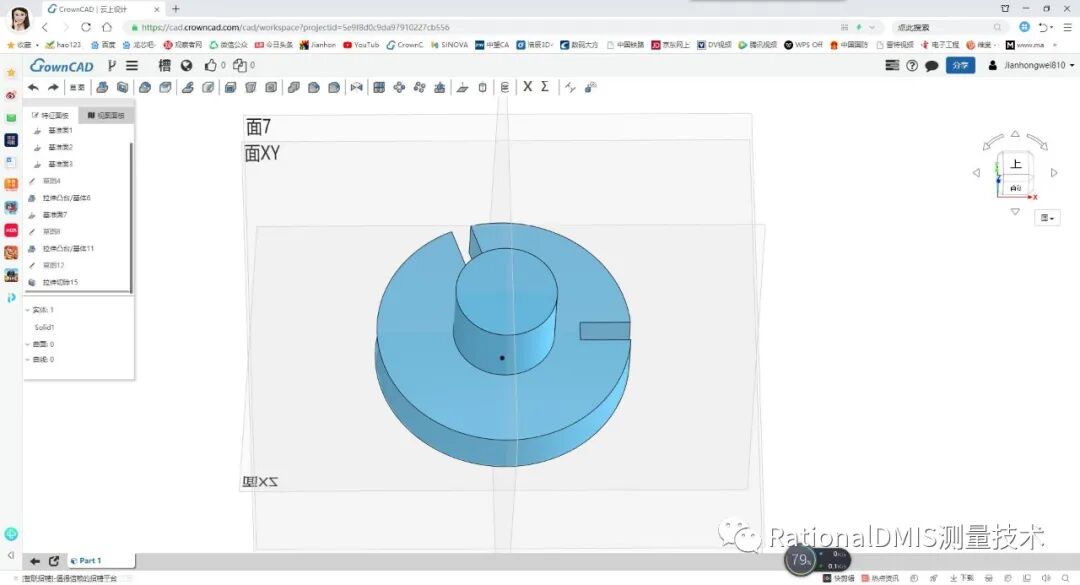Click the blue 分享 share button

click(960, 65)
